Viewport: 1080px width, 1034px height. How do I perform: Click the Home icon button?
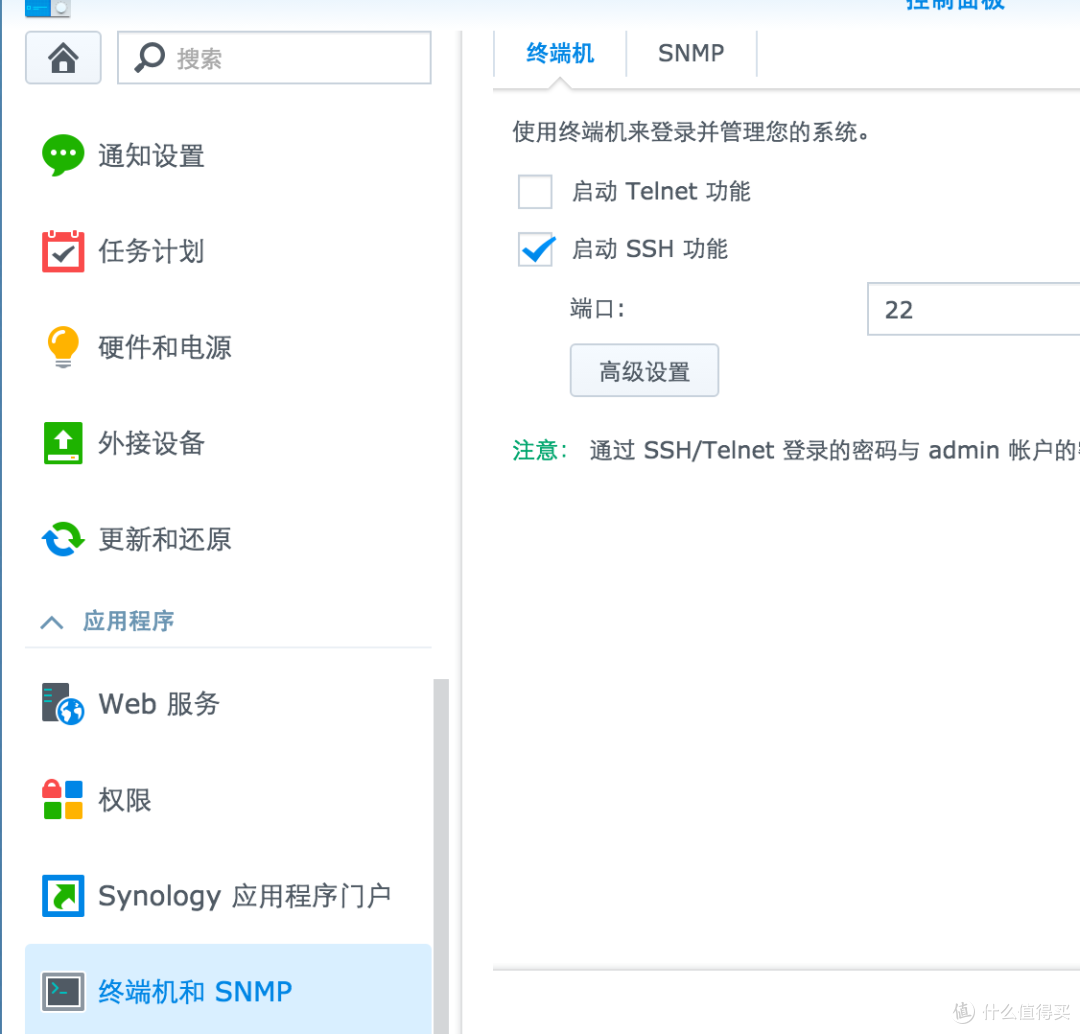pos(63,58)
